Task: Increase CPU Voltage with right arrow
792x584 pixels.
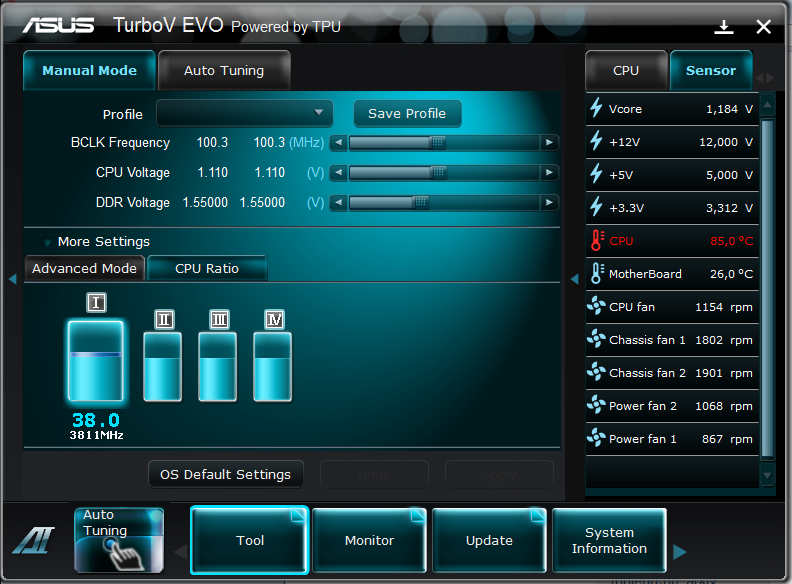Action: [549, 173]
